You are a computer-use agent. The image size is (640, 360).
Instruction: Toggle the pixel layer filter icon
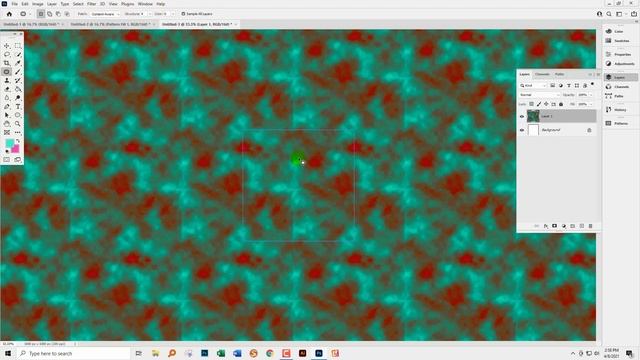click(552, 86)
